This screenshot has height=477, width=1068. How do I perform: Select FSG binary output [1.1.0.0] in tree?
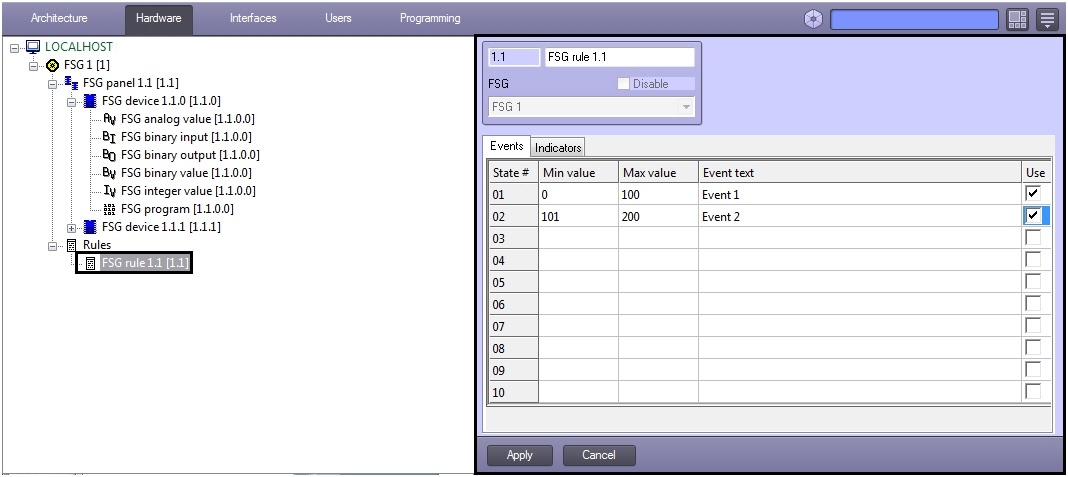190,155
